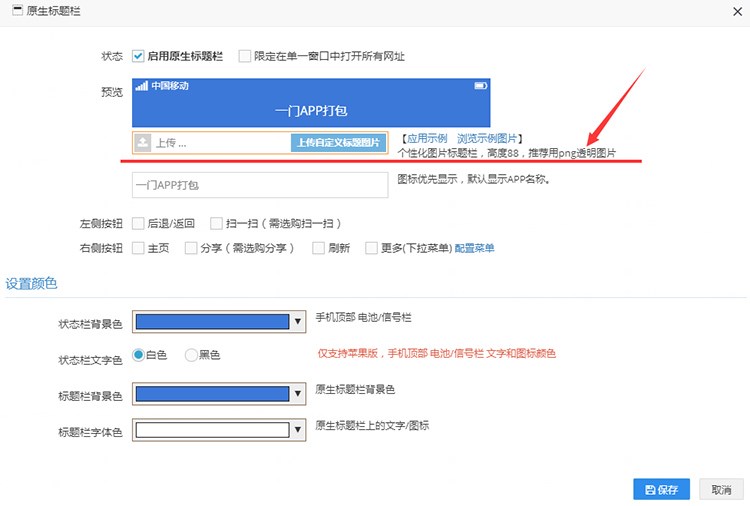This screenshot has height=506, width=750.
Task: Open the 标题栏字体色 dropdown arrow
Action: coord(298,429)
